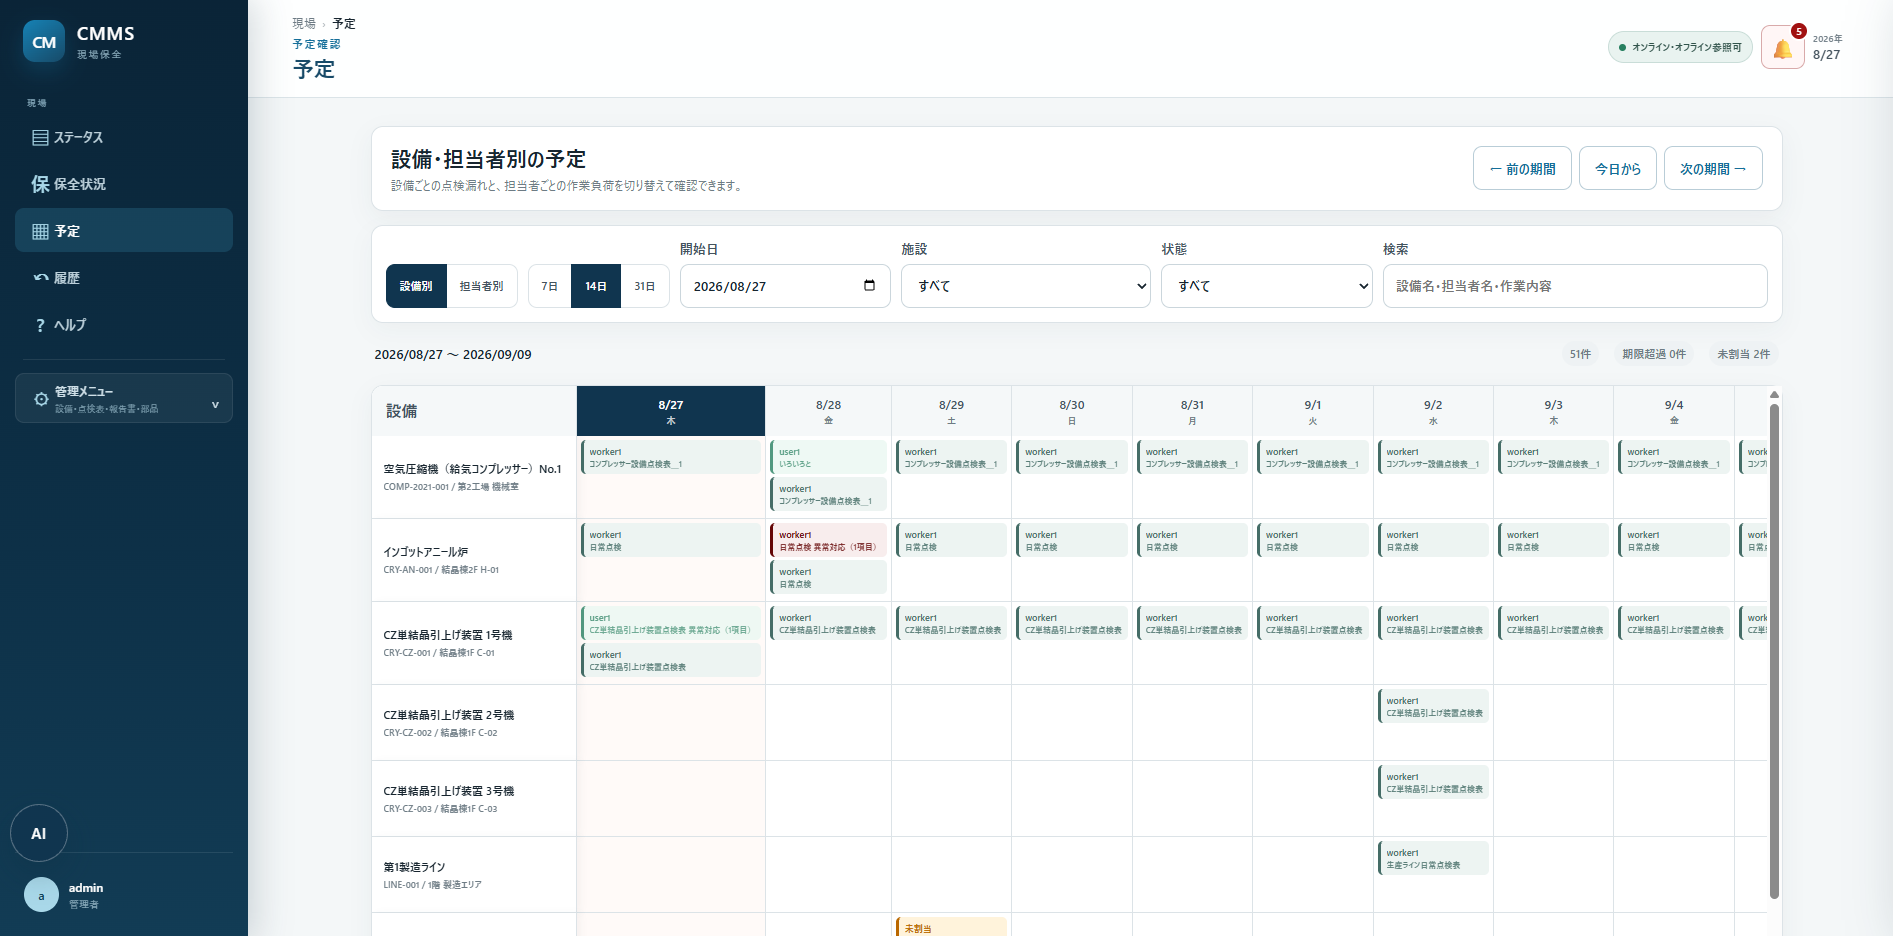This screenshot has height=936, width=1893.
Task: Click the 履歴 history icon
Action: (41, 278)
